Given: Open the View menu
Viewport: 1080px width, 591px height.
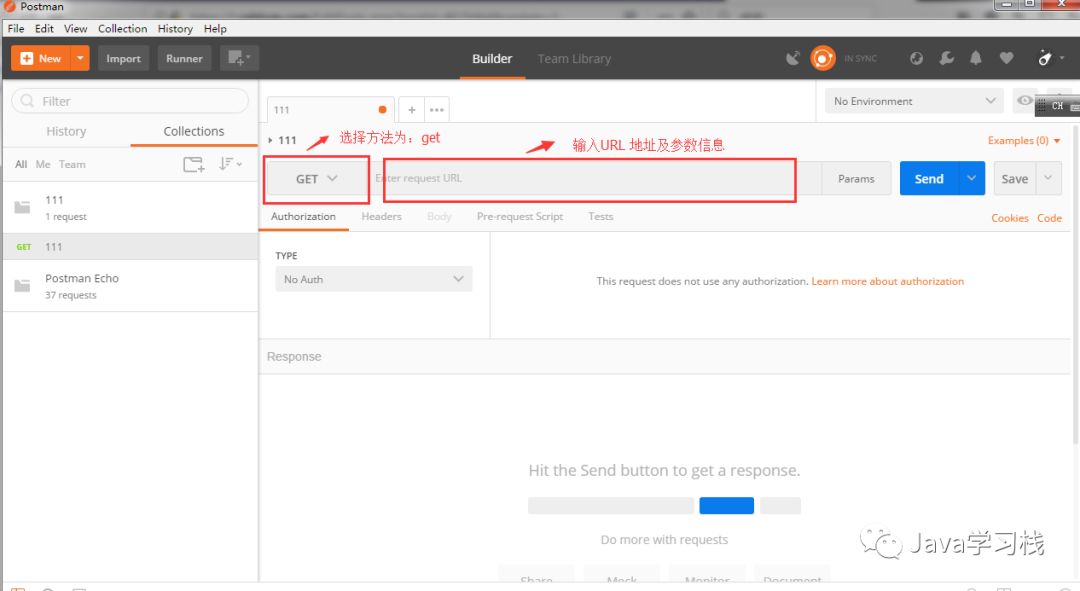Looking at the screenshot, I should coord(75,28).
